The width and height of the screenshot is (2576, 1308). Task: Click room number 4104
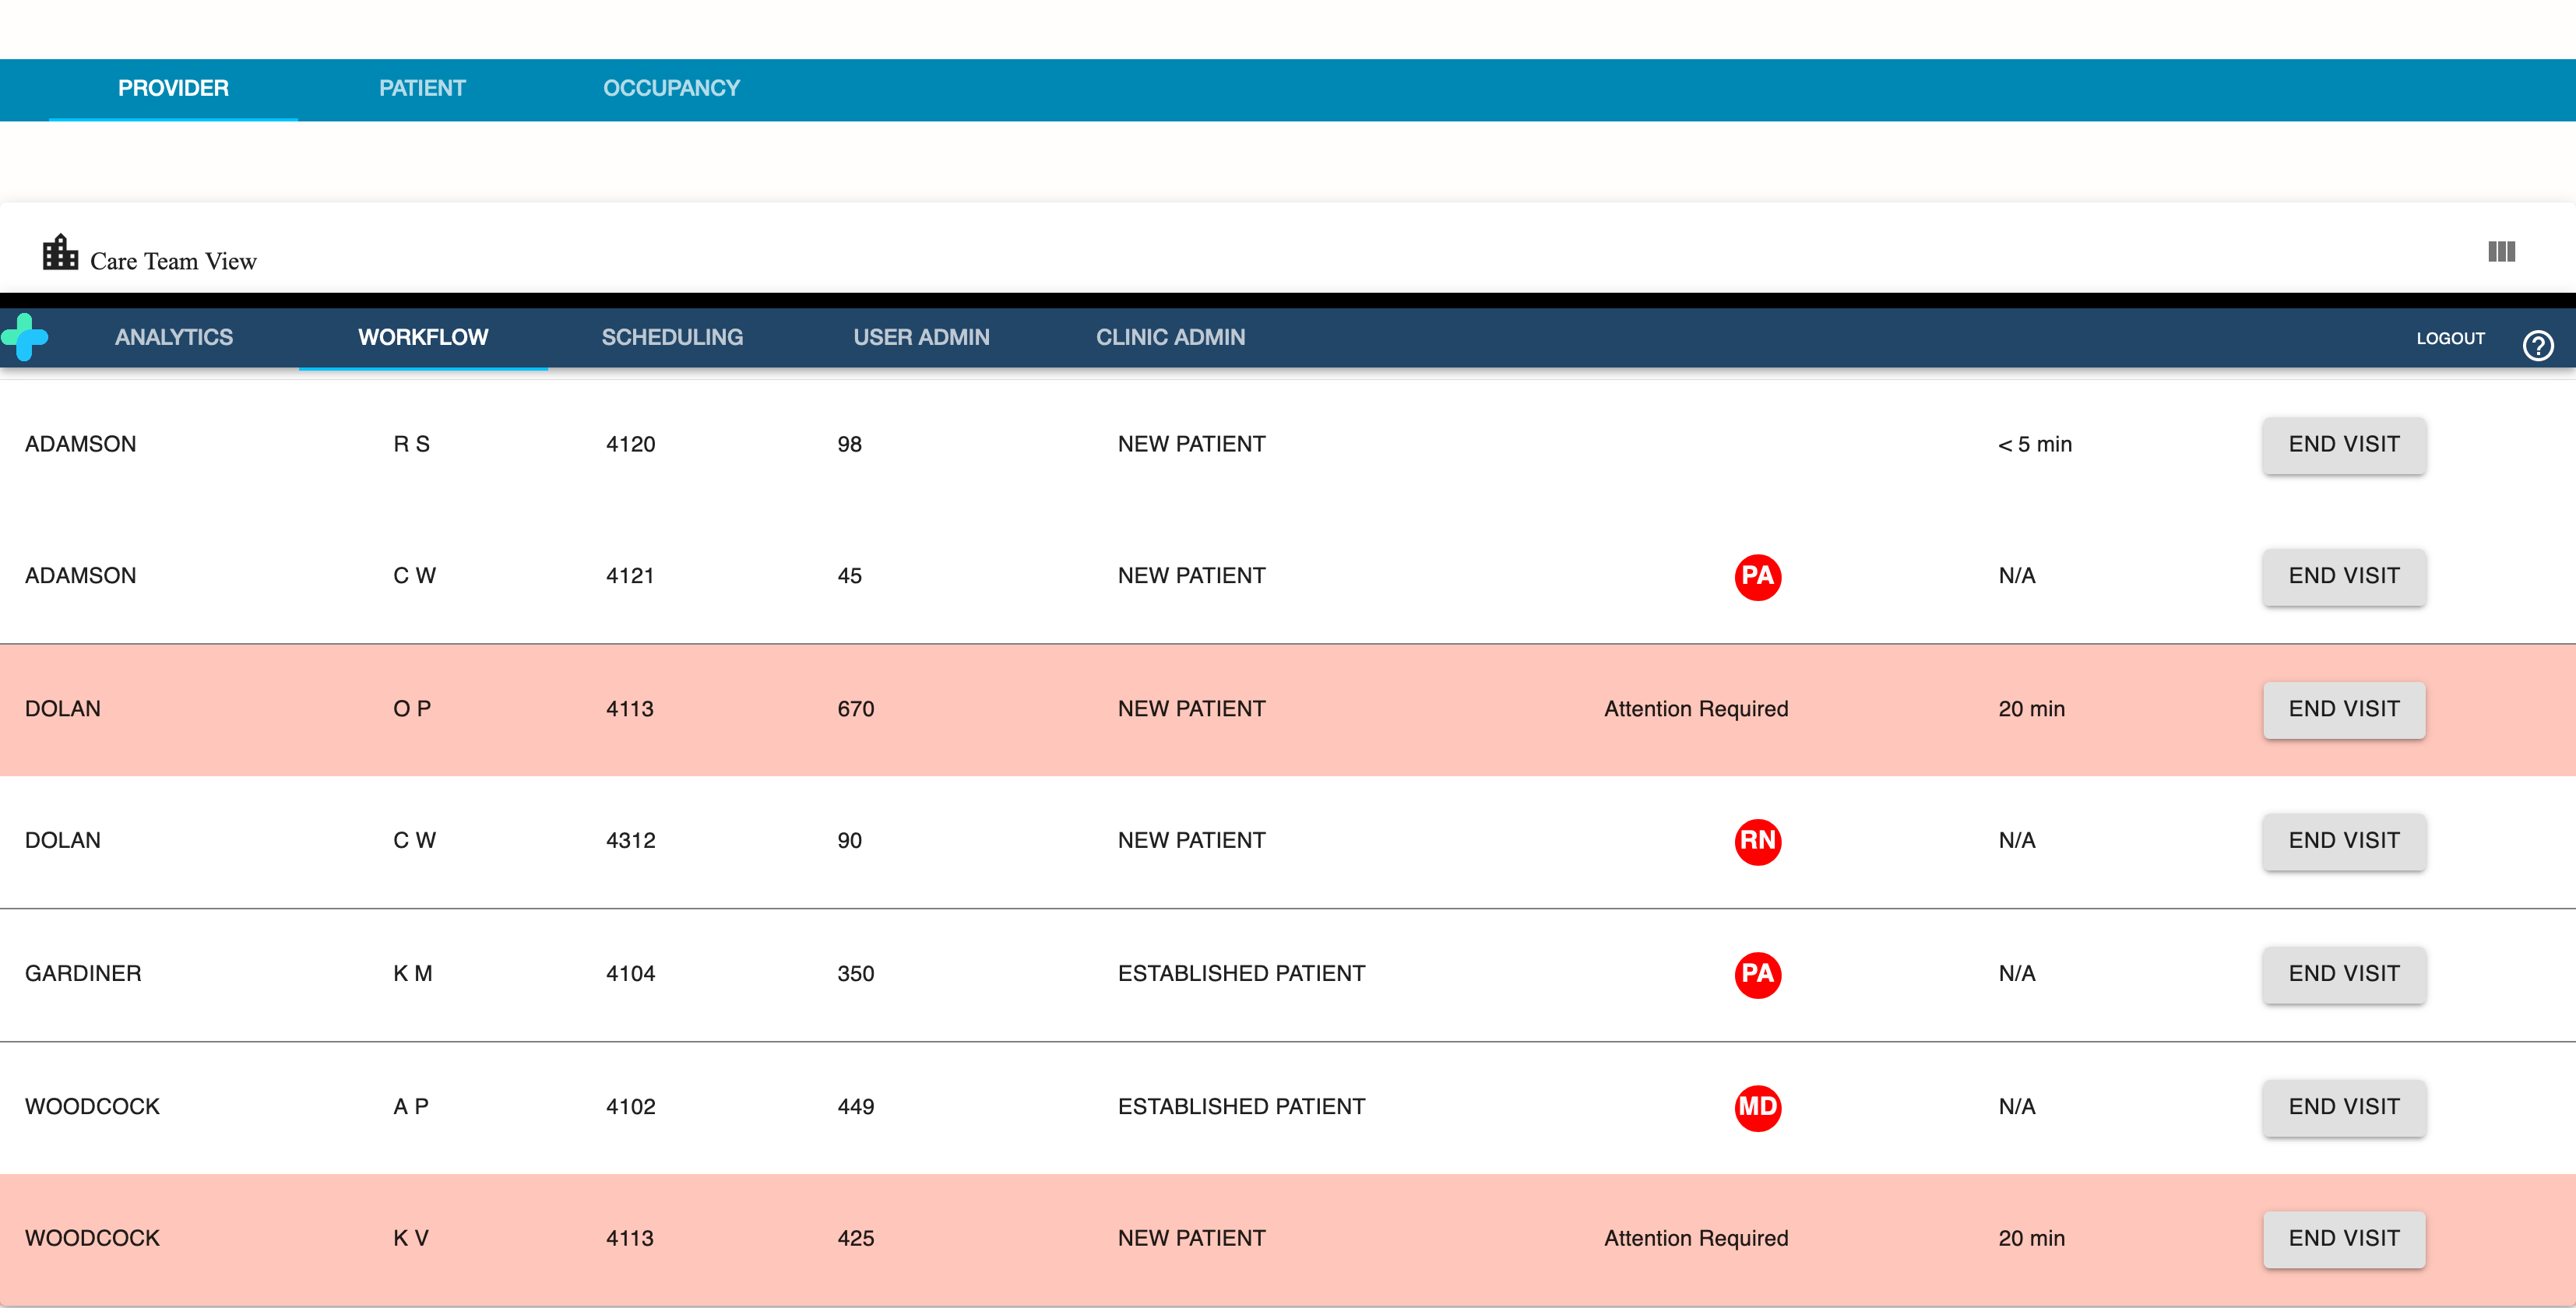[630, 974]
